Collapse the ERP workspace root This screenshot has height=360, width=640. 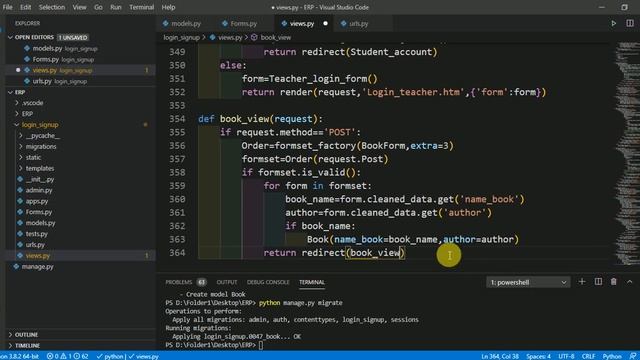[x=10, y=92]
